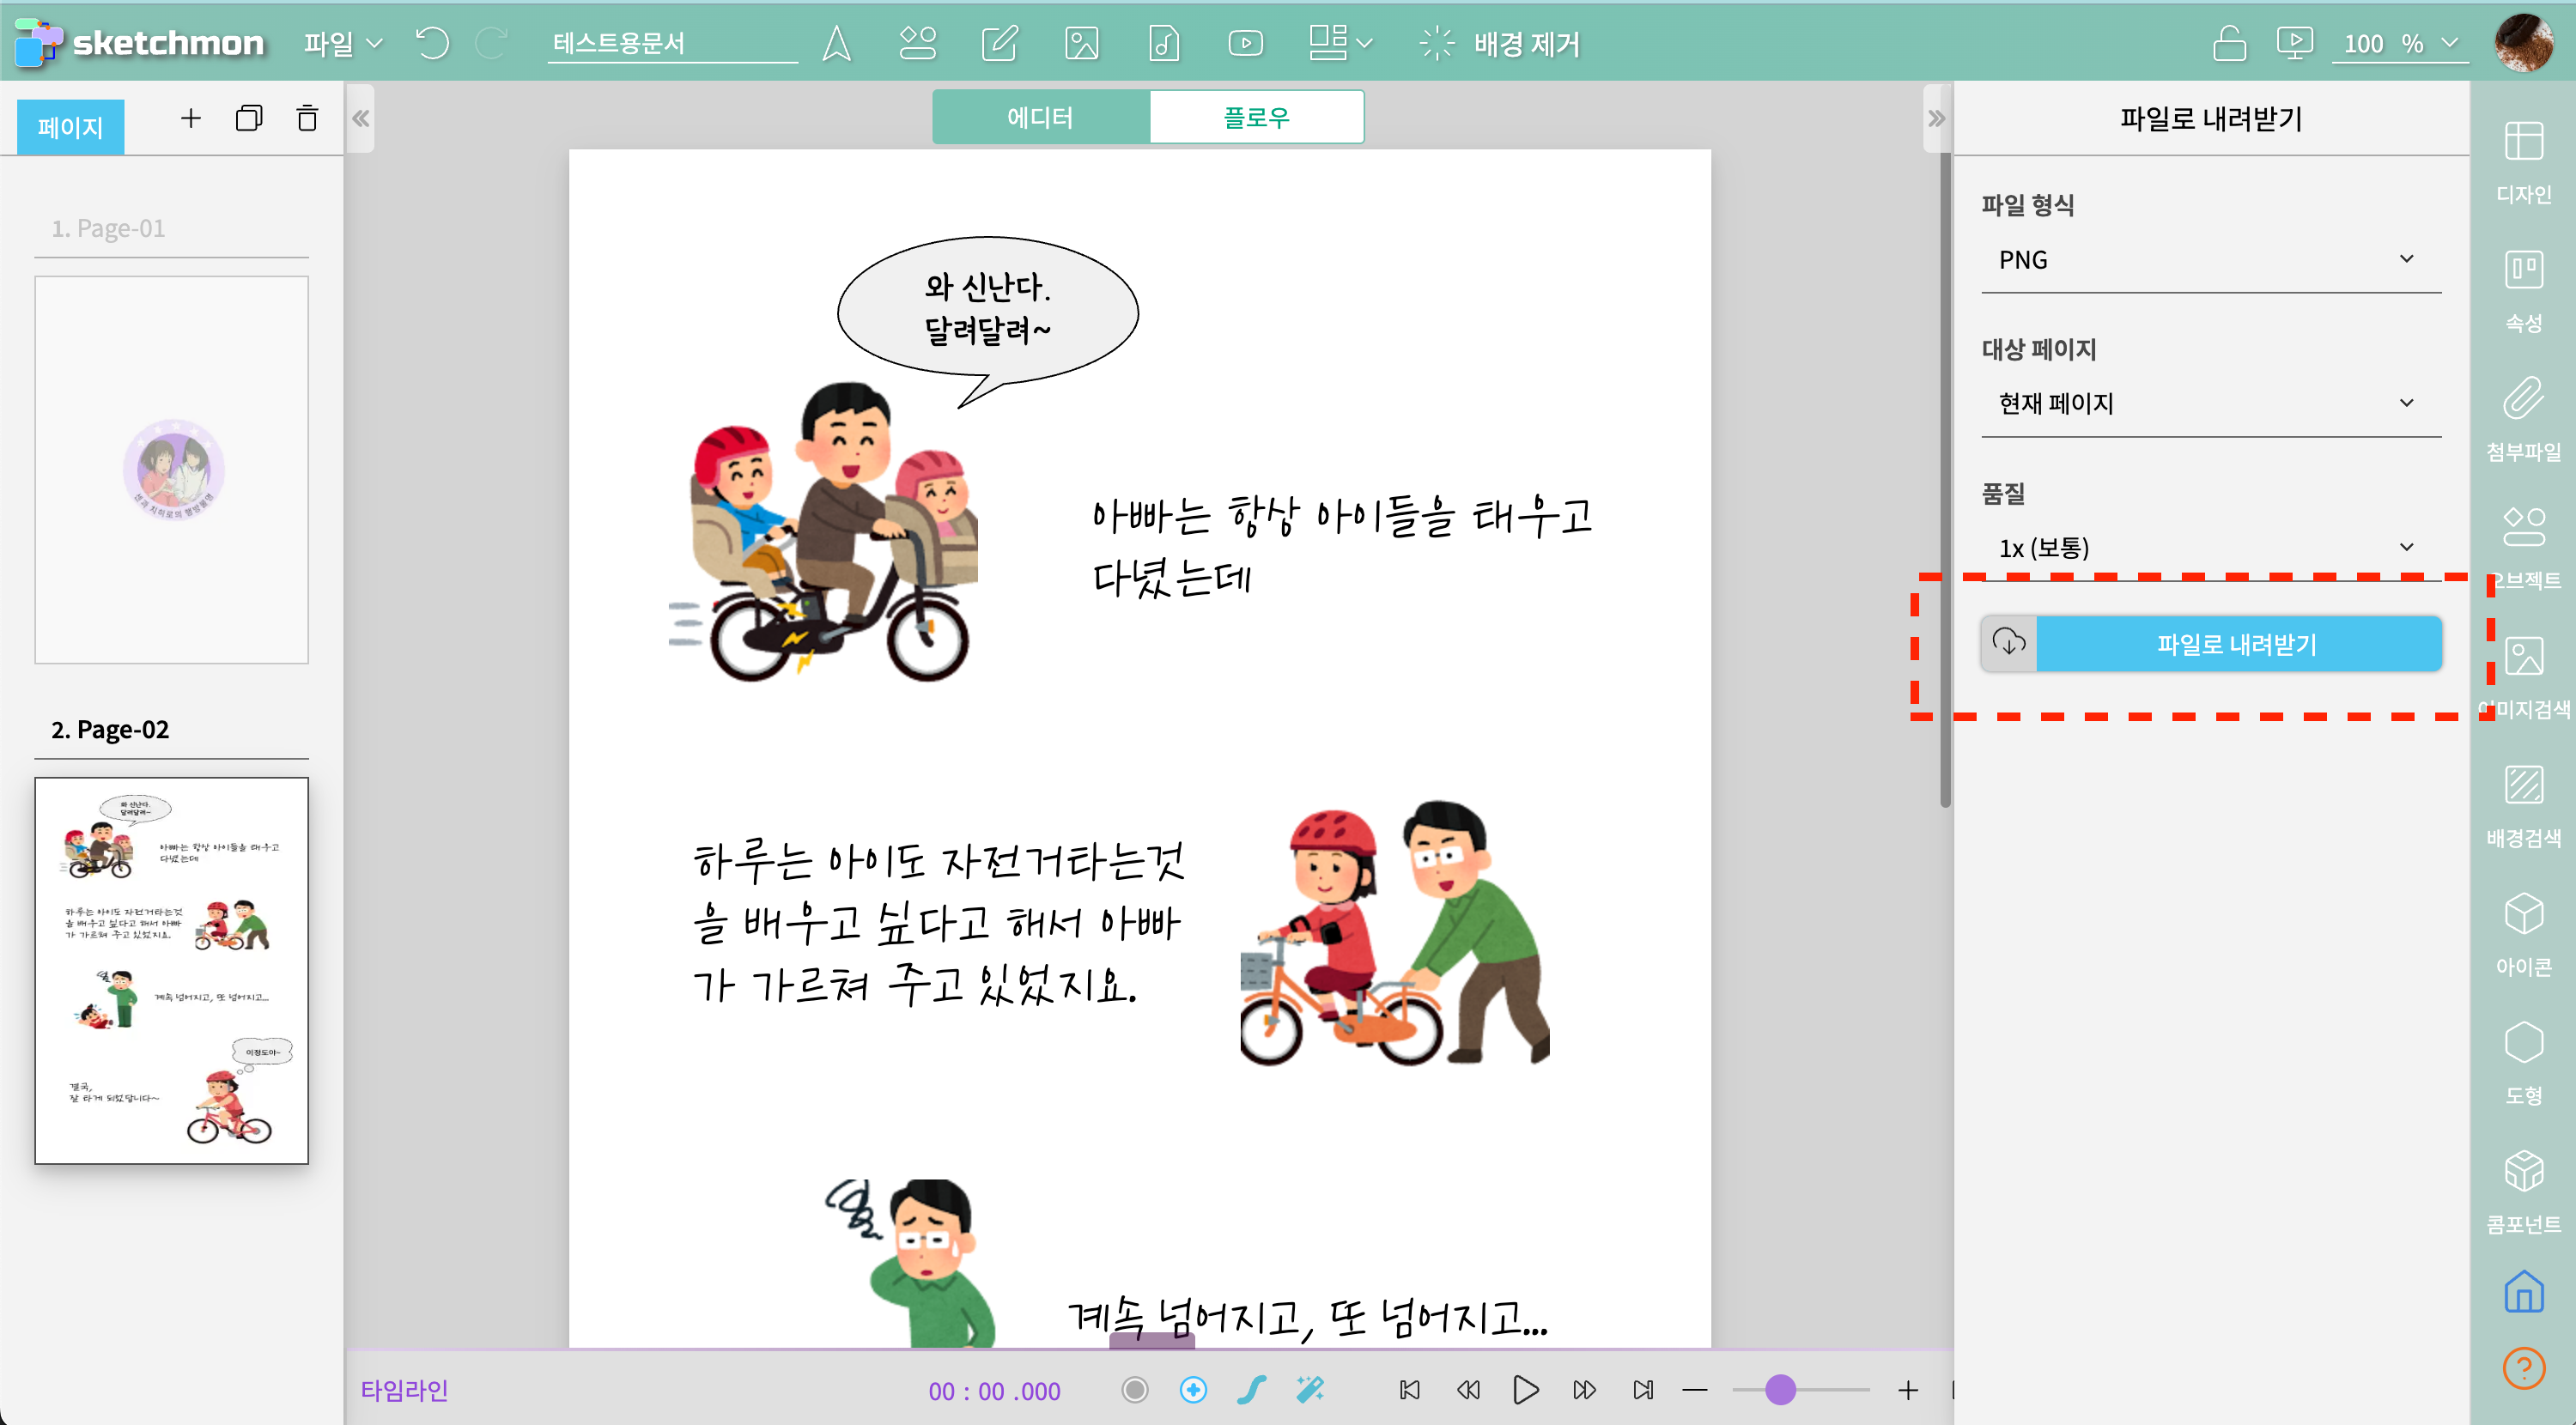2576x1425 pixels.
Task: Open 첨부파일 attachment panel
Action: [2522, 418]
